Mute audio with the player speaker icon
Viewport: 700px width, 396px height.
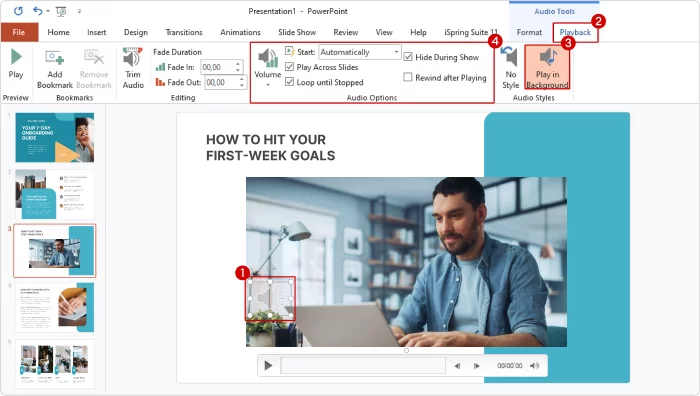click(x=534, y=366)
